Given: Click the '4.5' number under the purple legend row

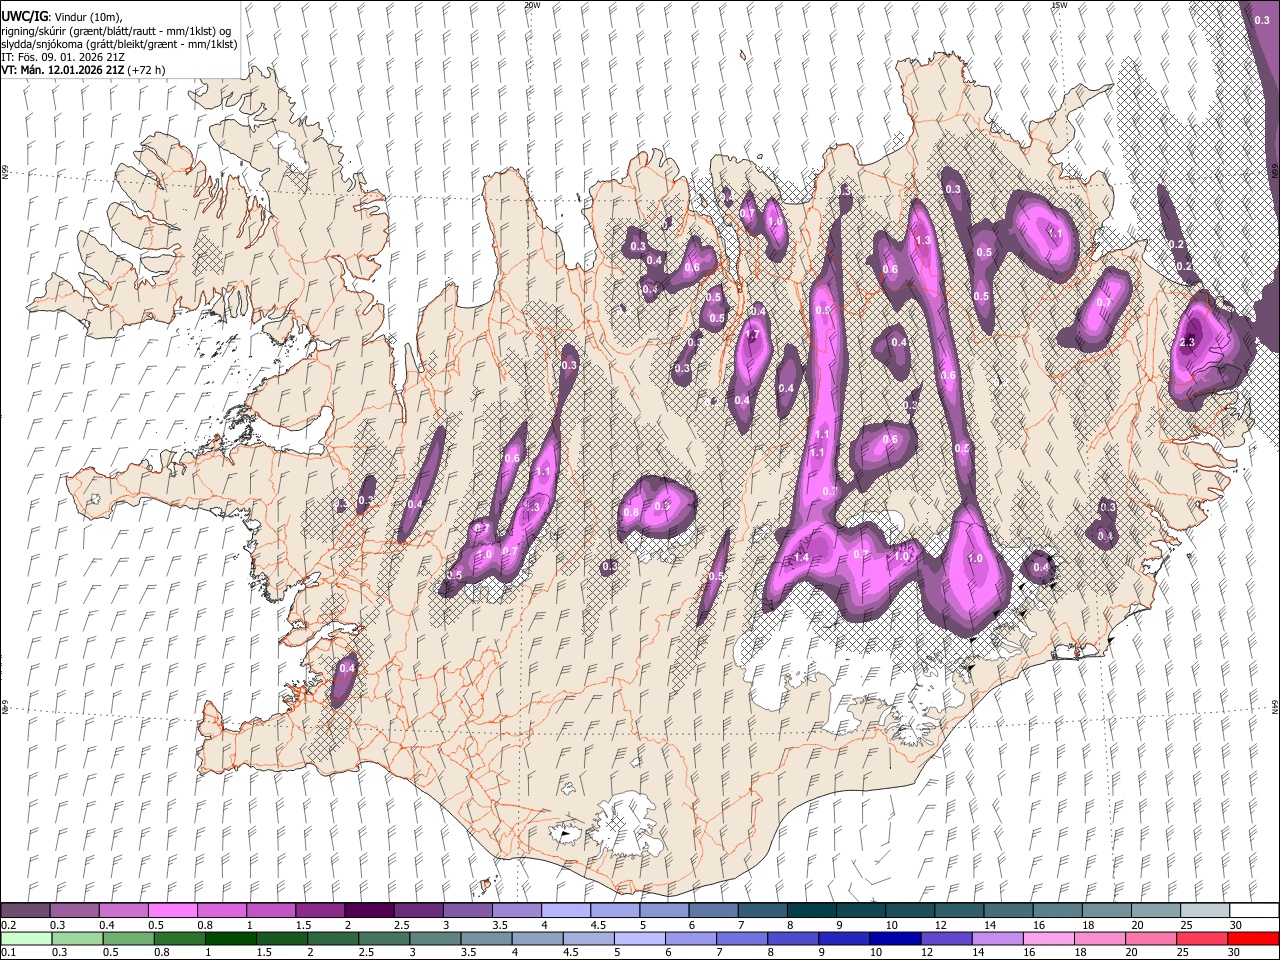Looking at the screenshot, I should 598,925.
